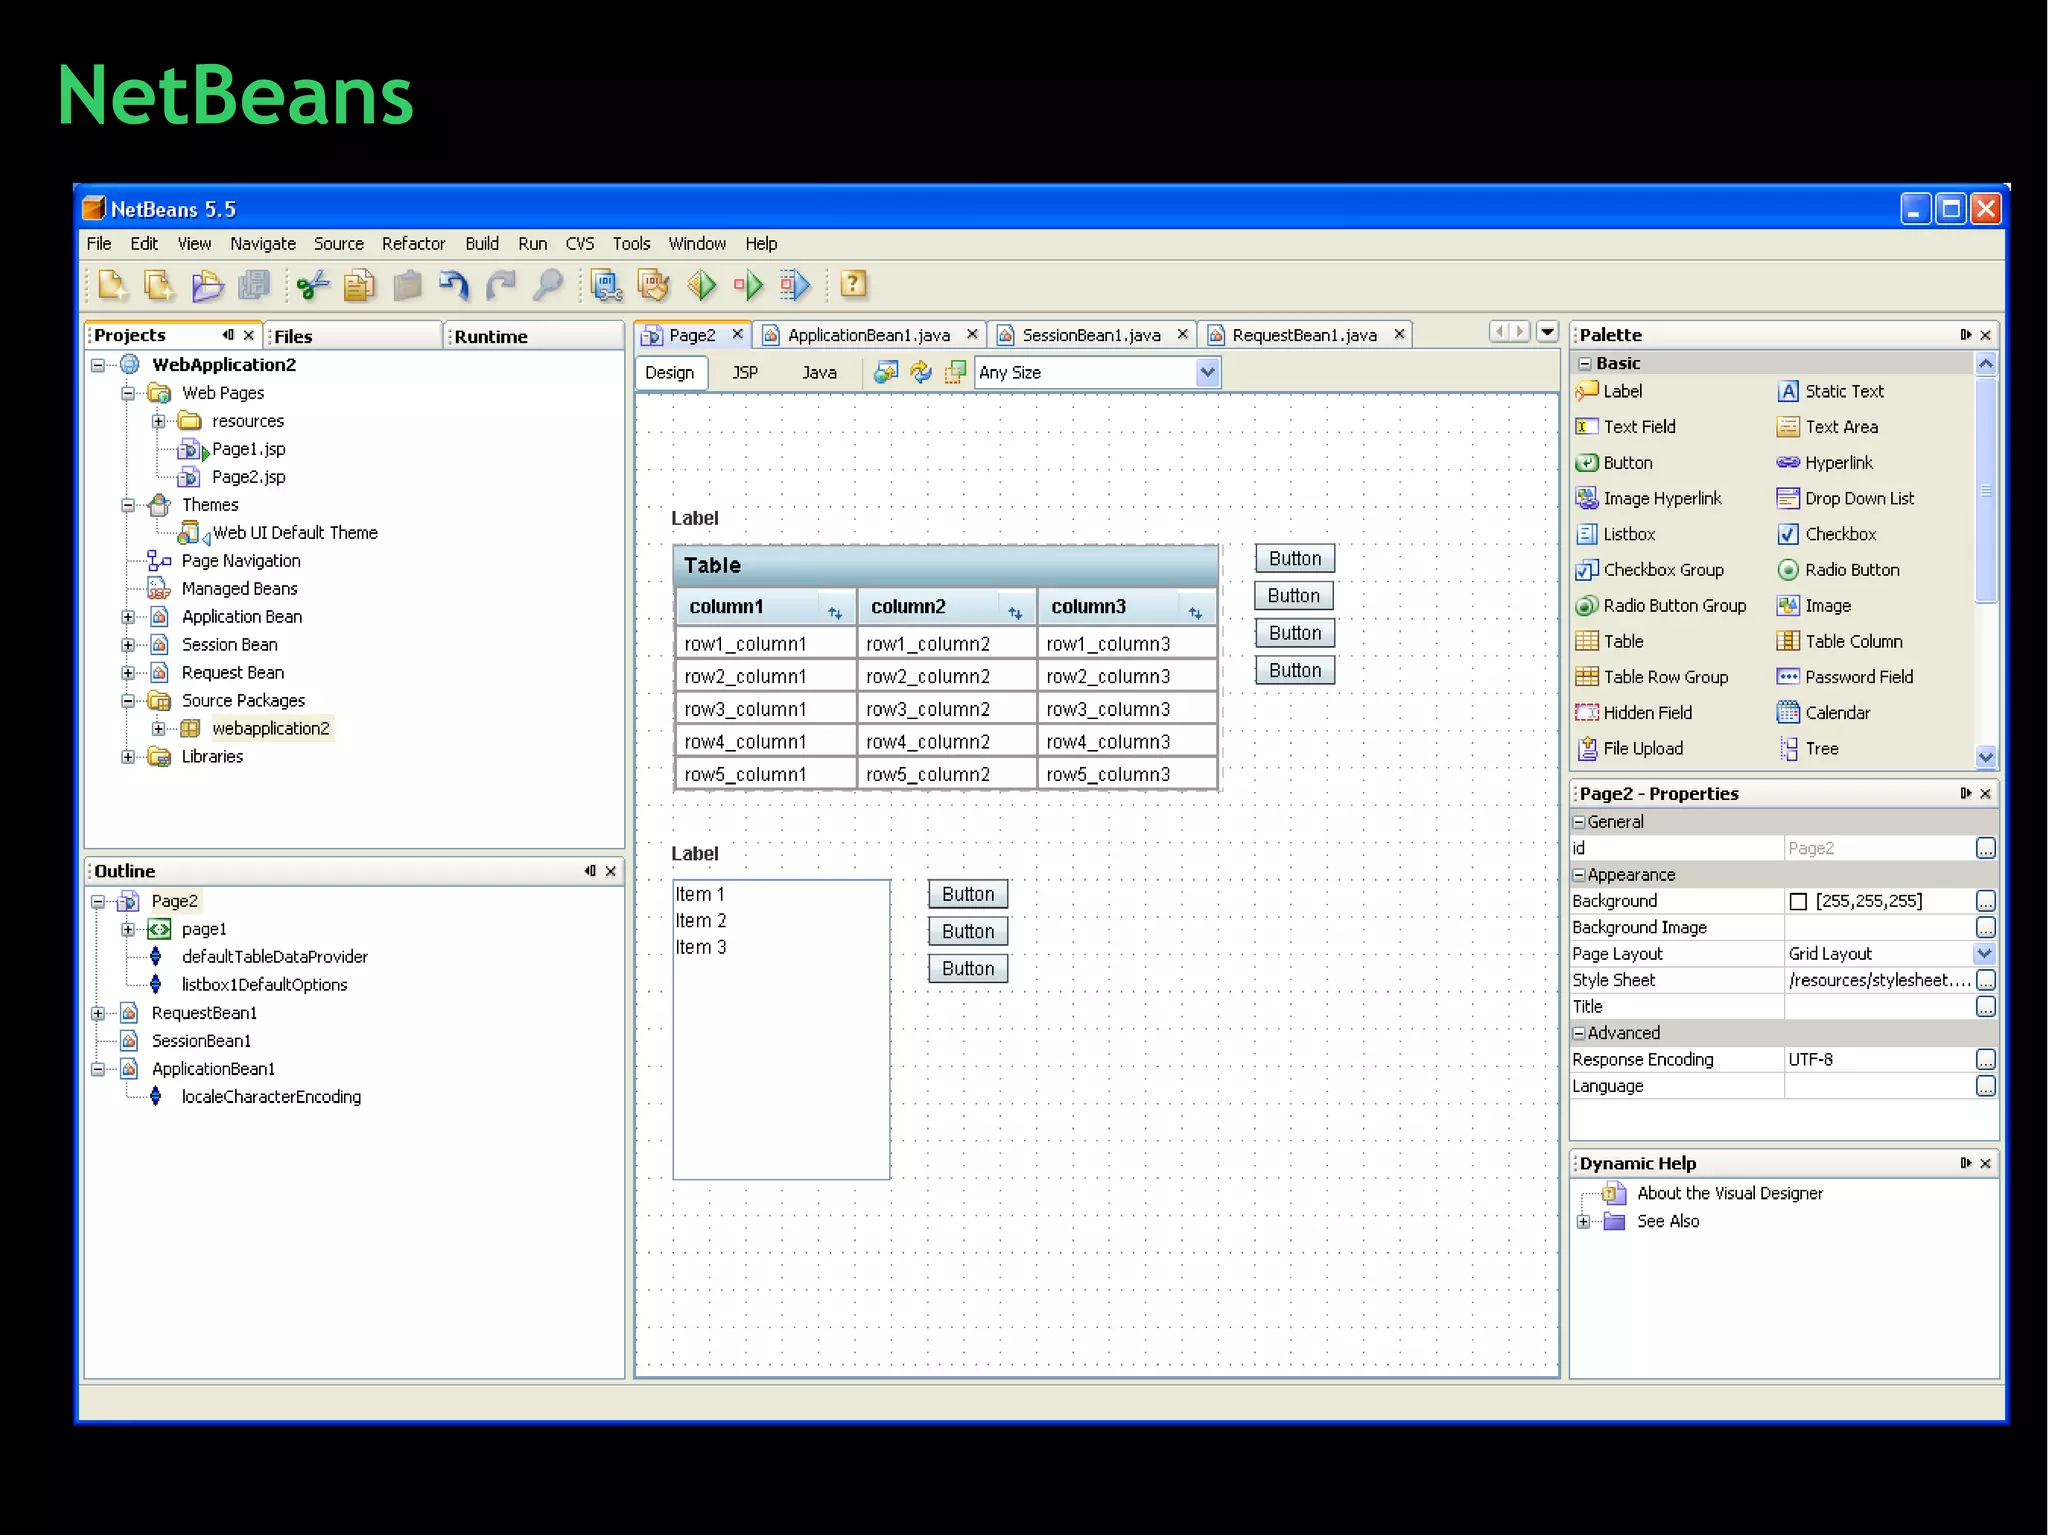This screenshot has height=1535, width=2048.
Task: Click About the Visual Designer link
Action: click(x=1729, y=1193)
